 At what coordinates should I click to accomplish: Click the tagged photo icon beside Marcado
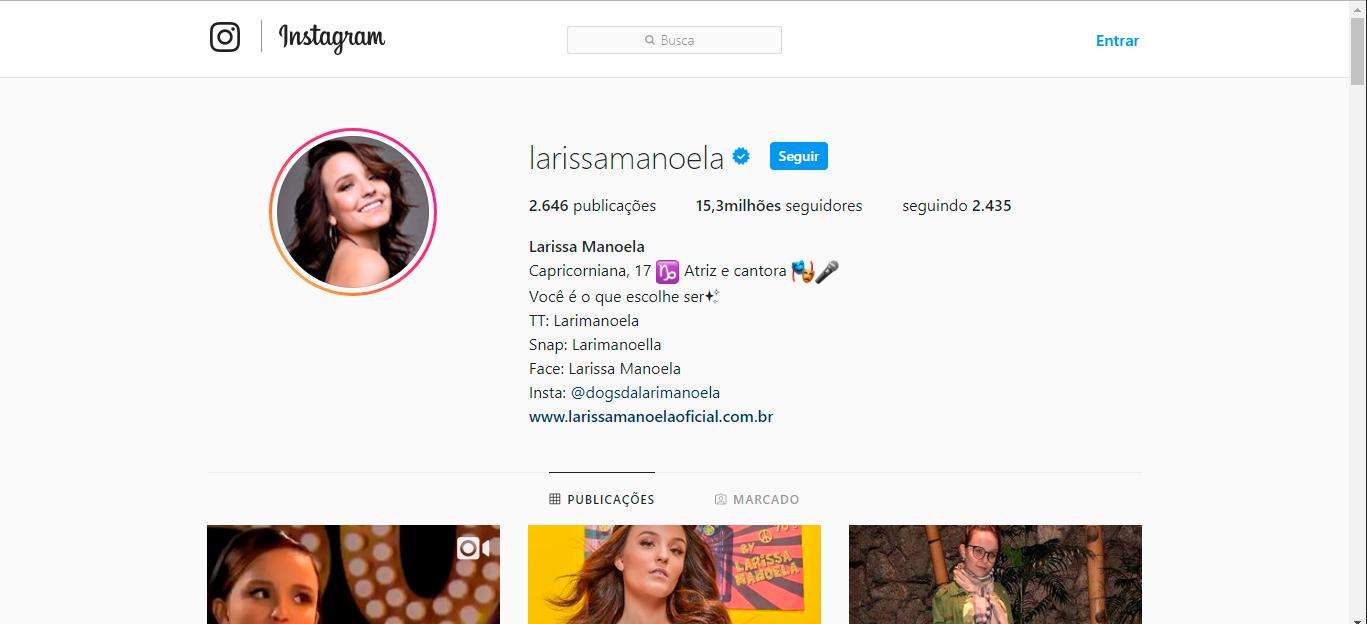[x=720, y=499]
